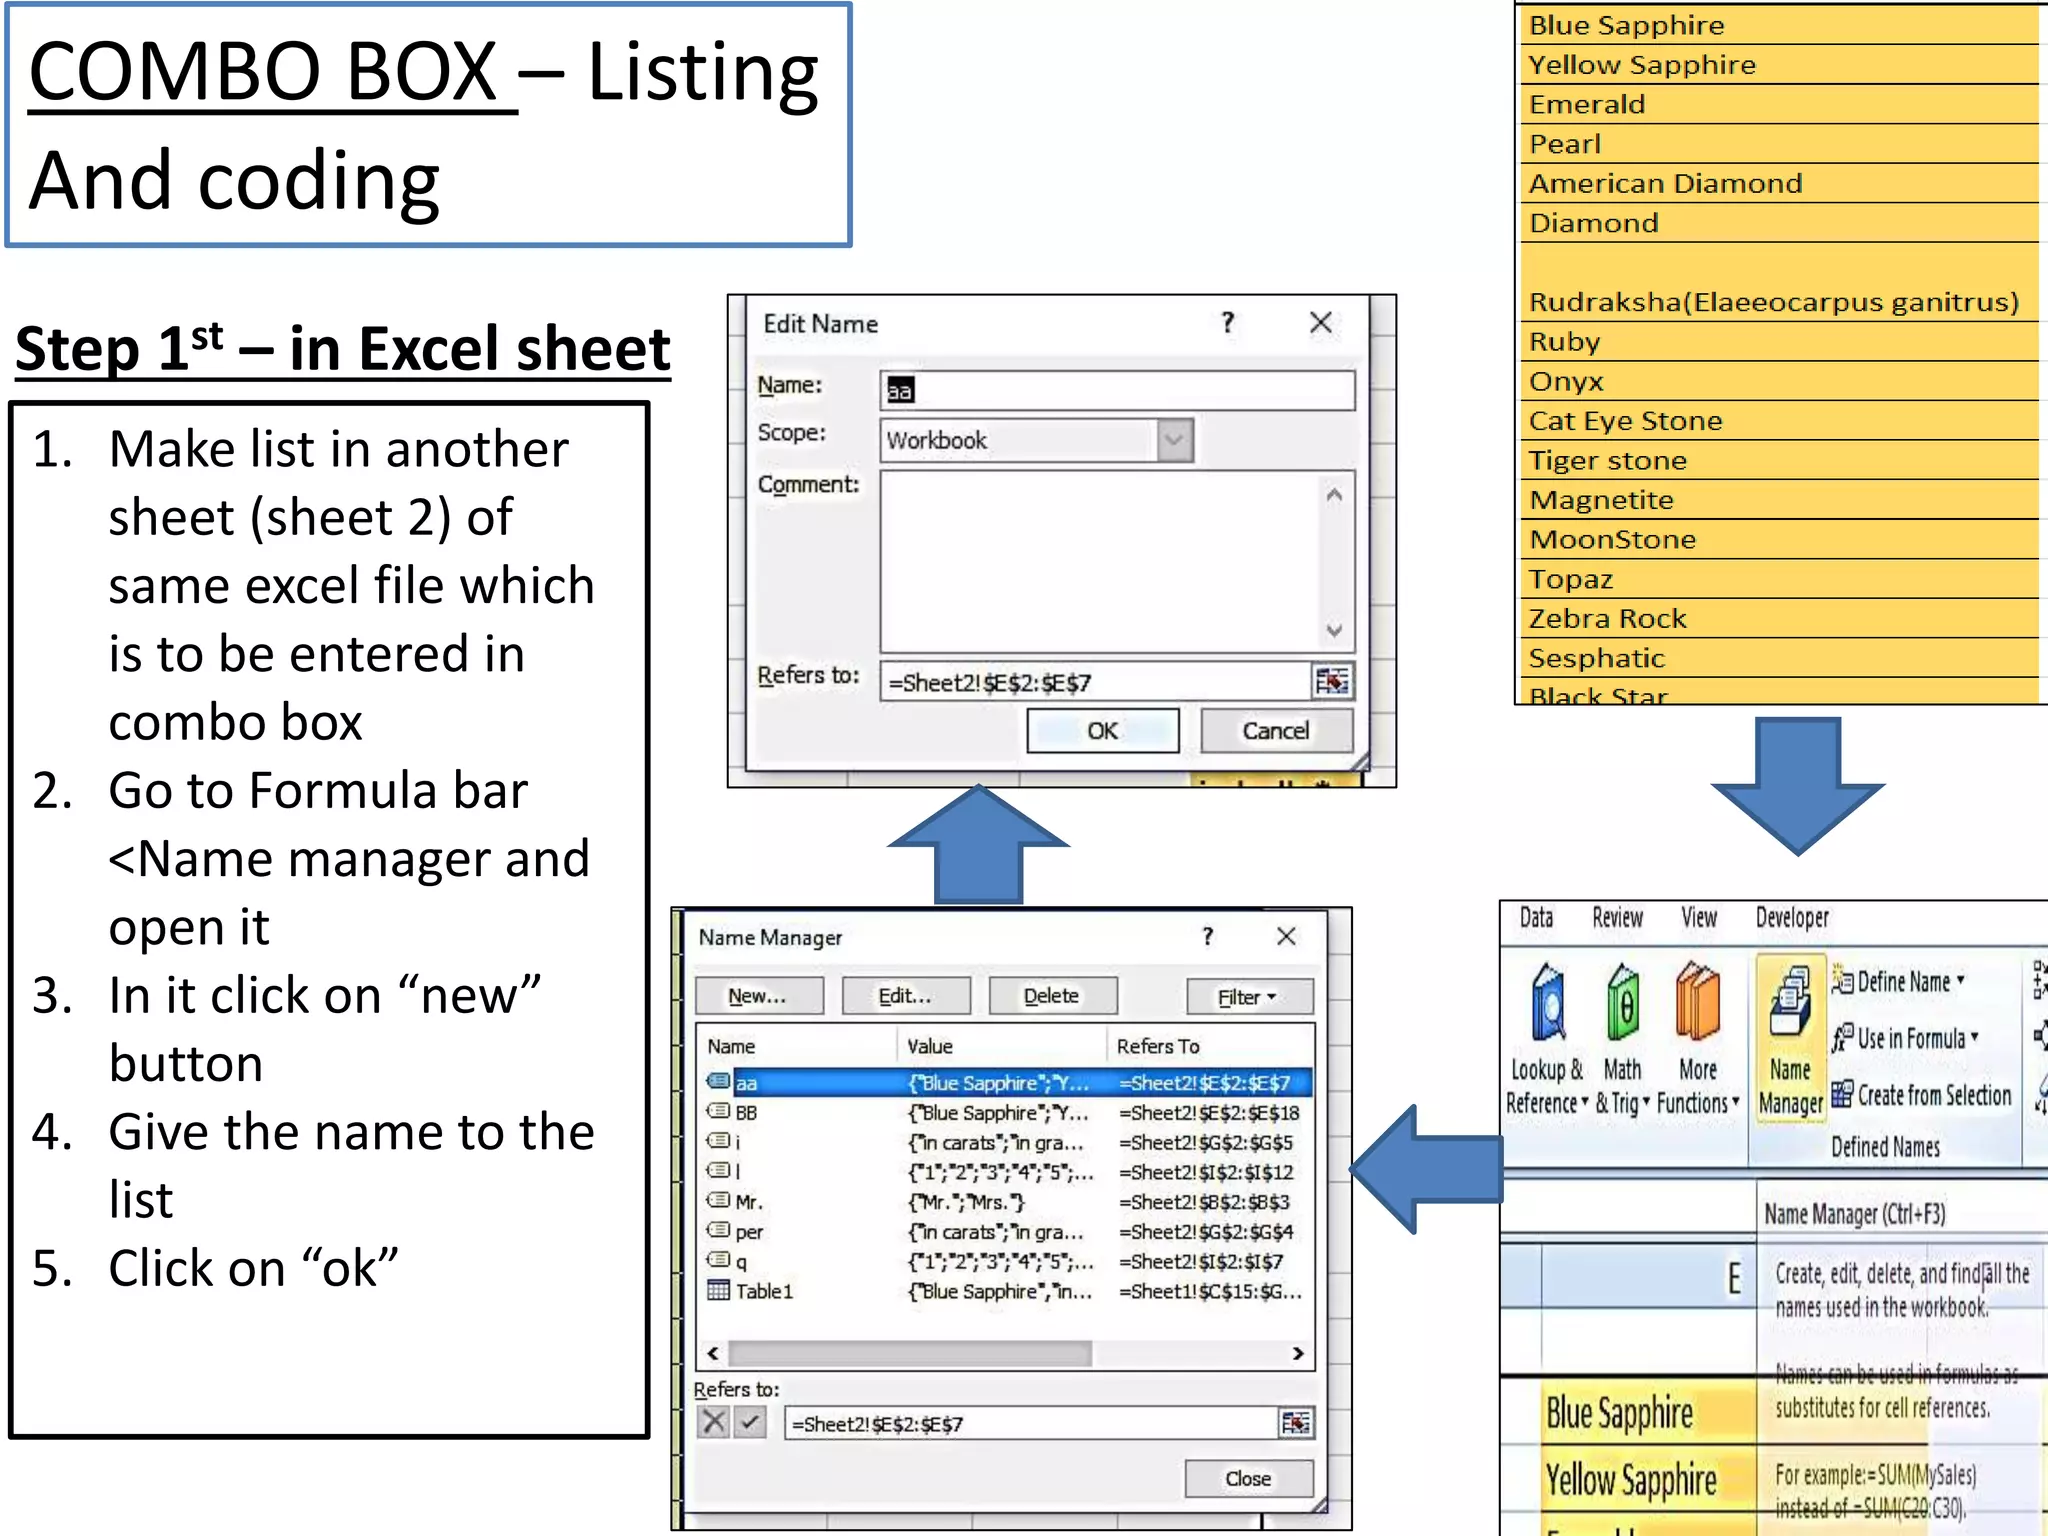Click the 'Refers To' column header
The image size is (2048, 1536).
tap(1209, 1046)
